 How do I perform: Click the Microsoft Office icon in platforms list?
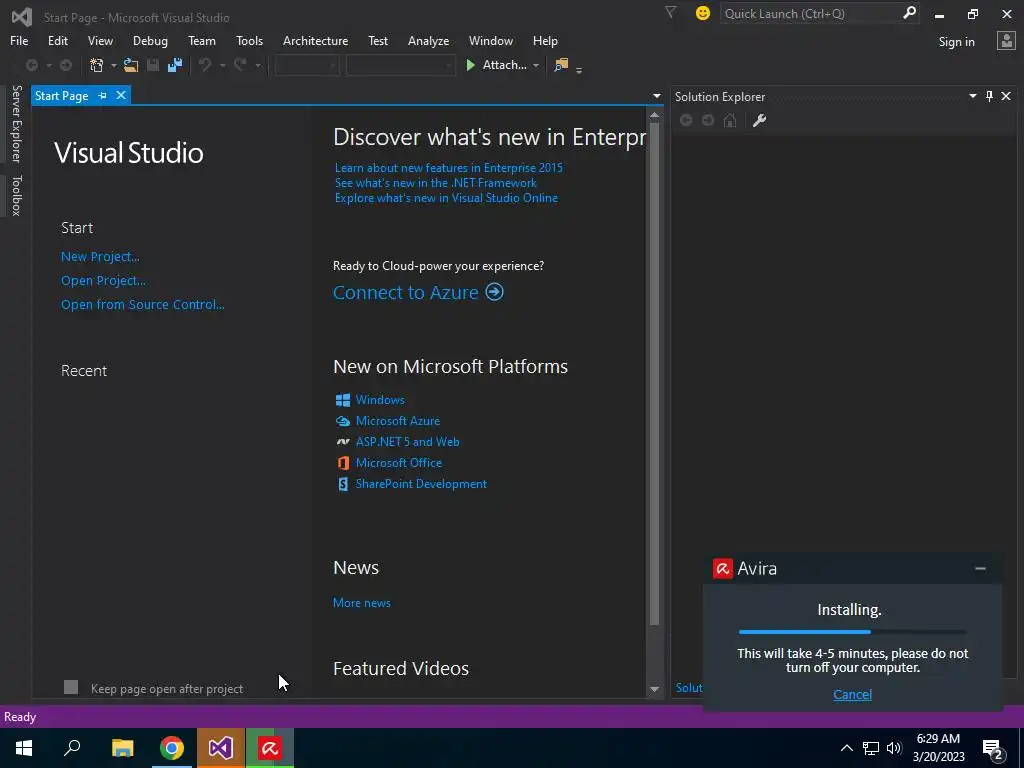(x=342, y=463)
